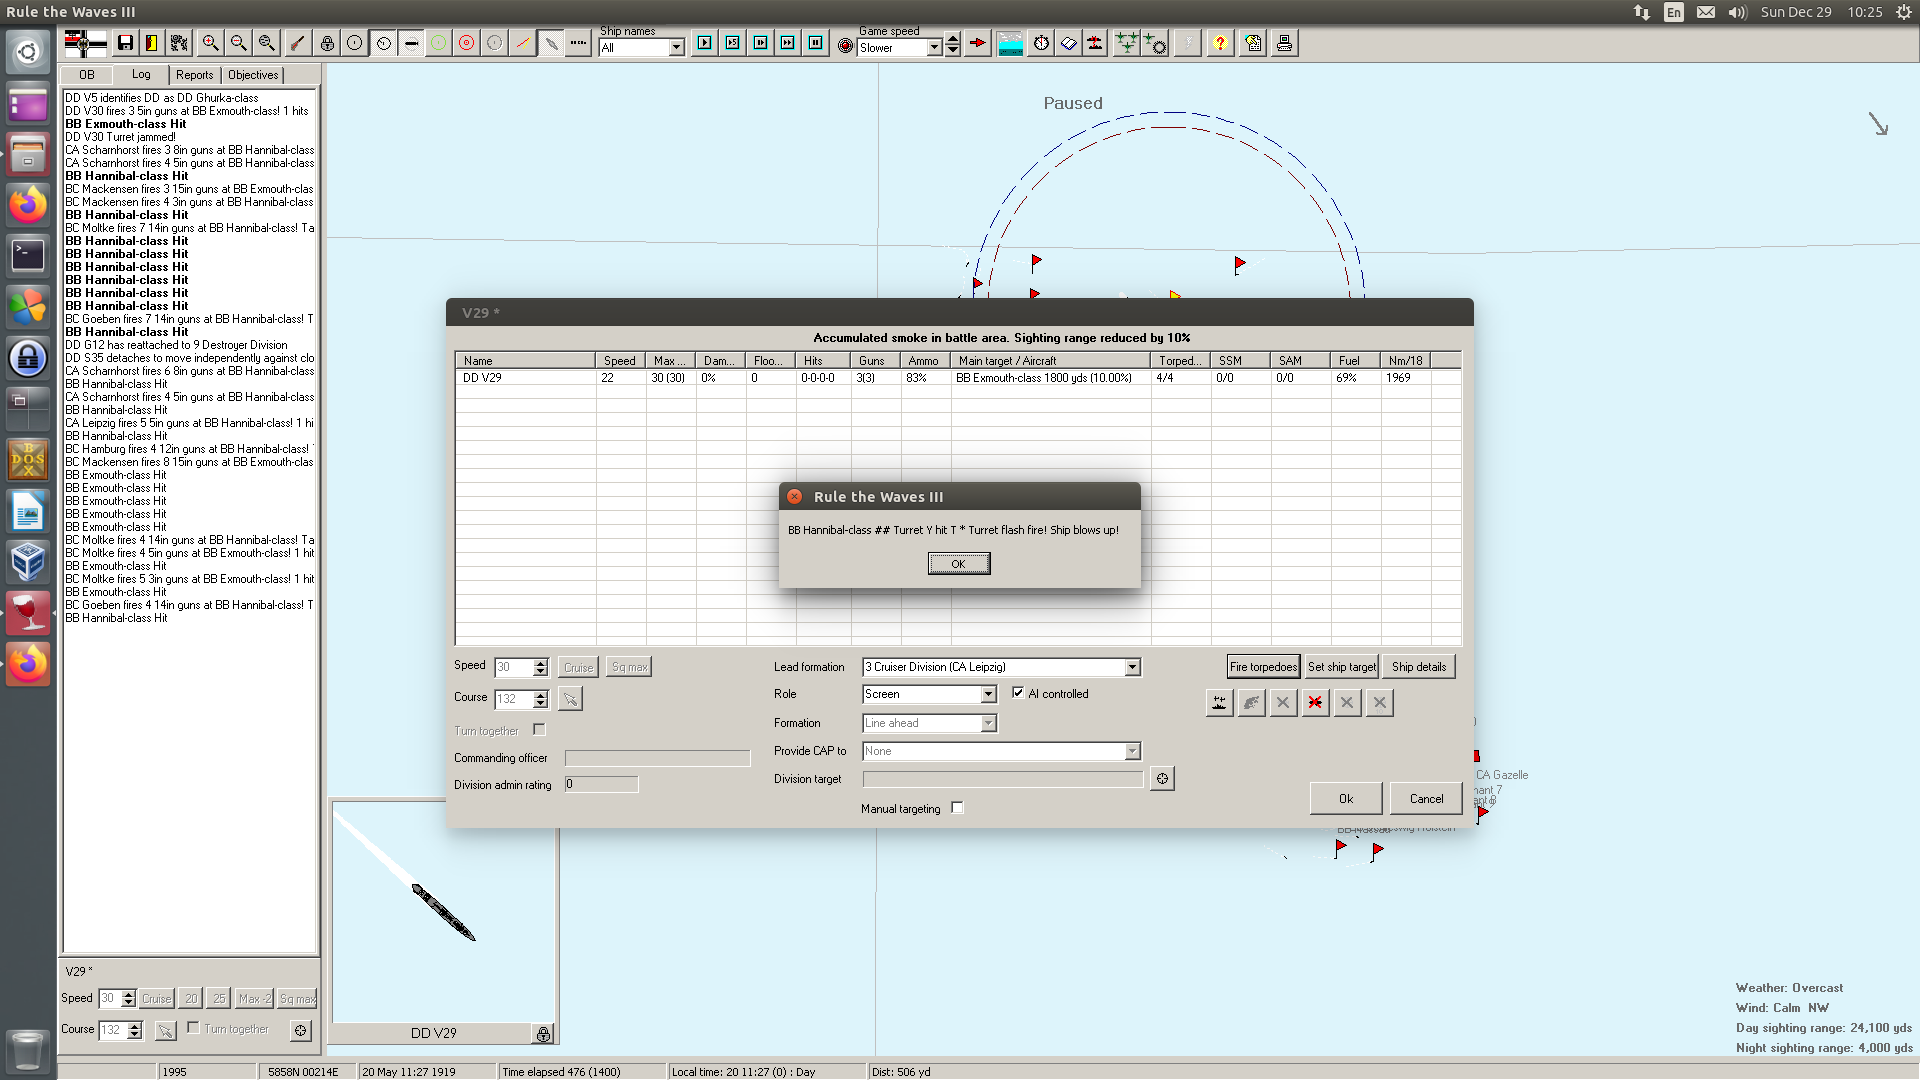This screenshot has height=1080, width=1920.
Task: Open help with yellow question mark
Action: 1220,43
